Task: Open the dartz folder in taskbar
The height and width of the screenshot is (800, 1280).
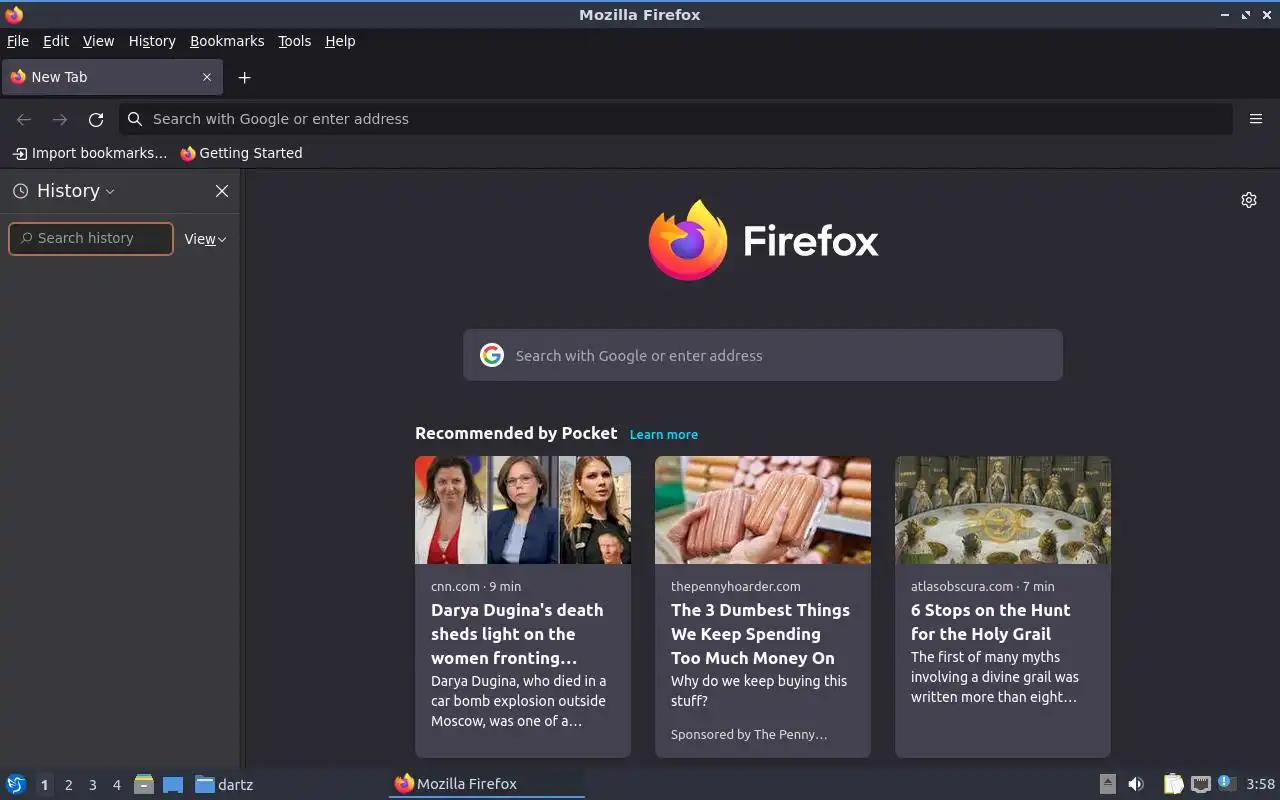Action: pos(224,784)
